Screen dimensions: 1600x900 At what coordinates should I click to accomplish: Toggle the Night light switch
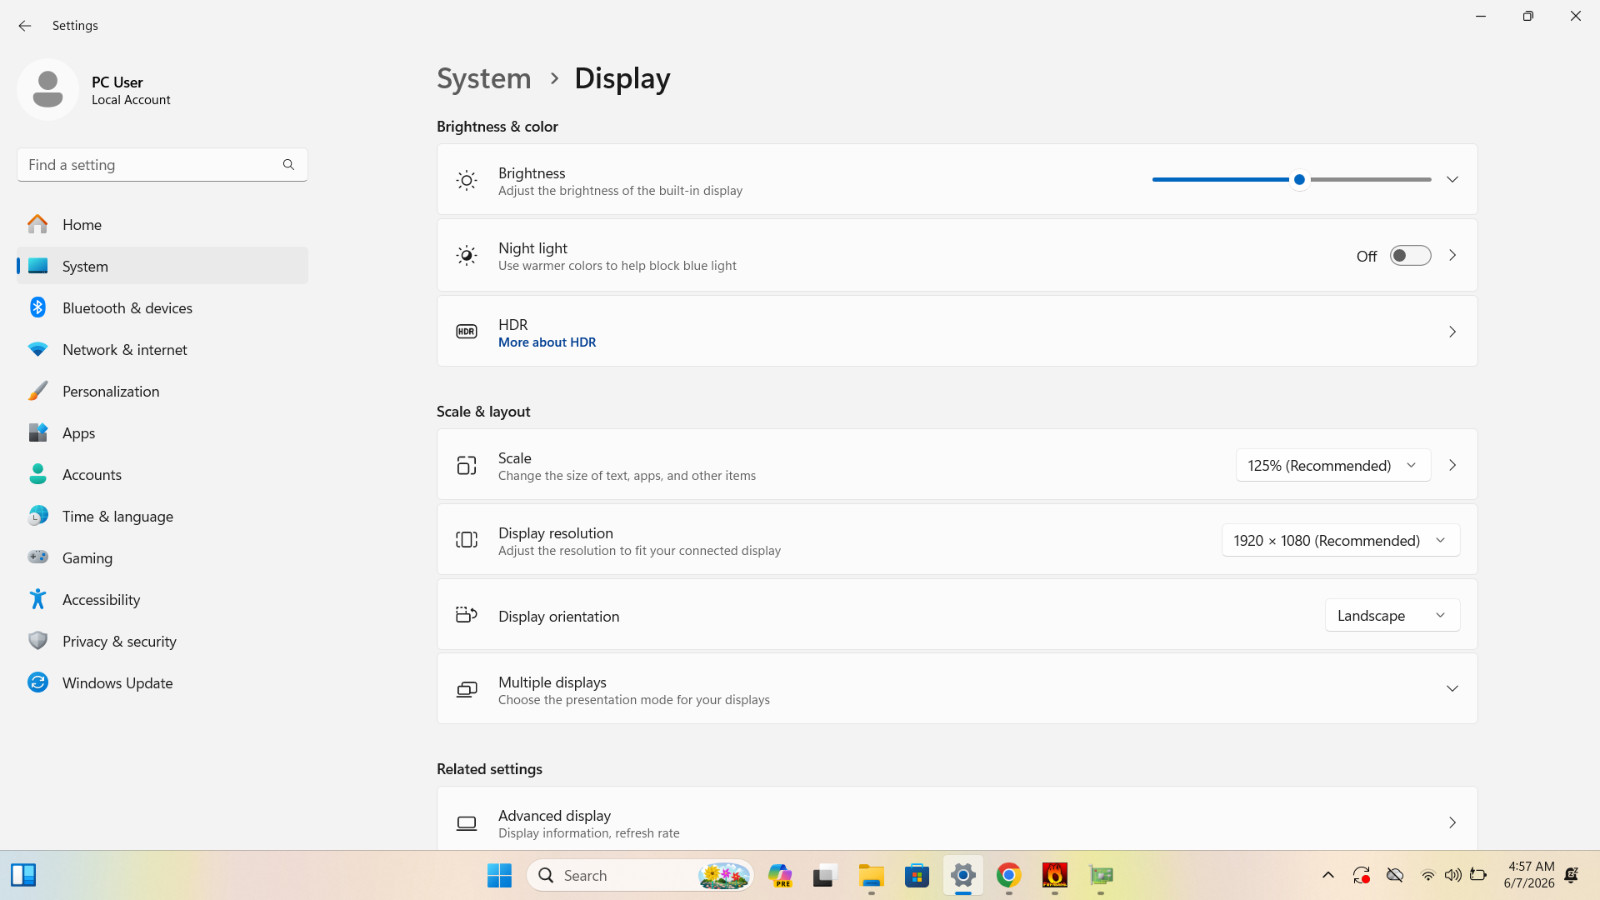1410,256
